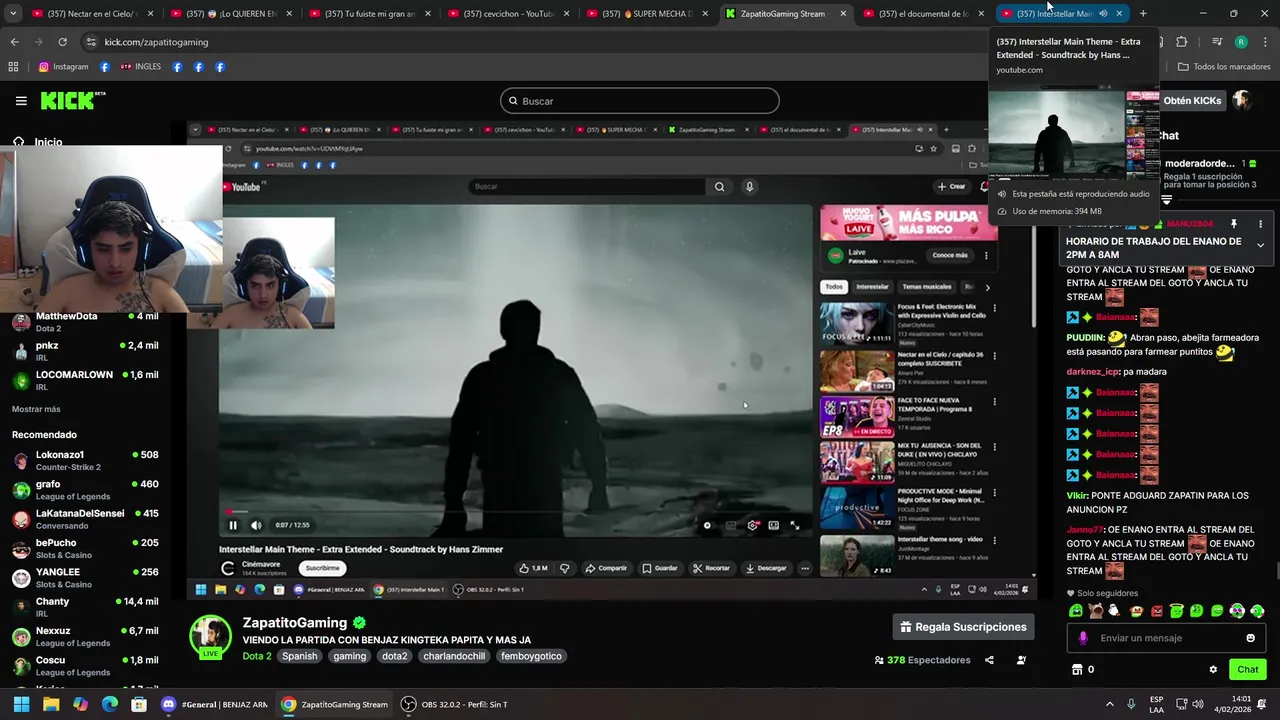
Task: Click the Enviar un mensaje field
Action: tap(1166, 638)
